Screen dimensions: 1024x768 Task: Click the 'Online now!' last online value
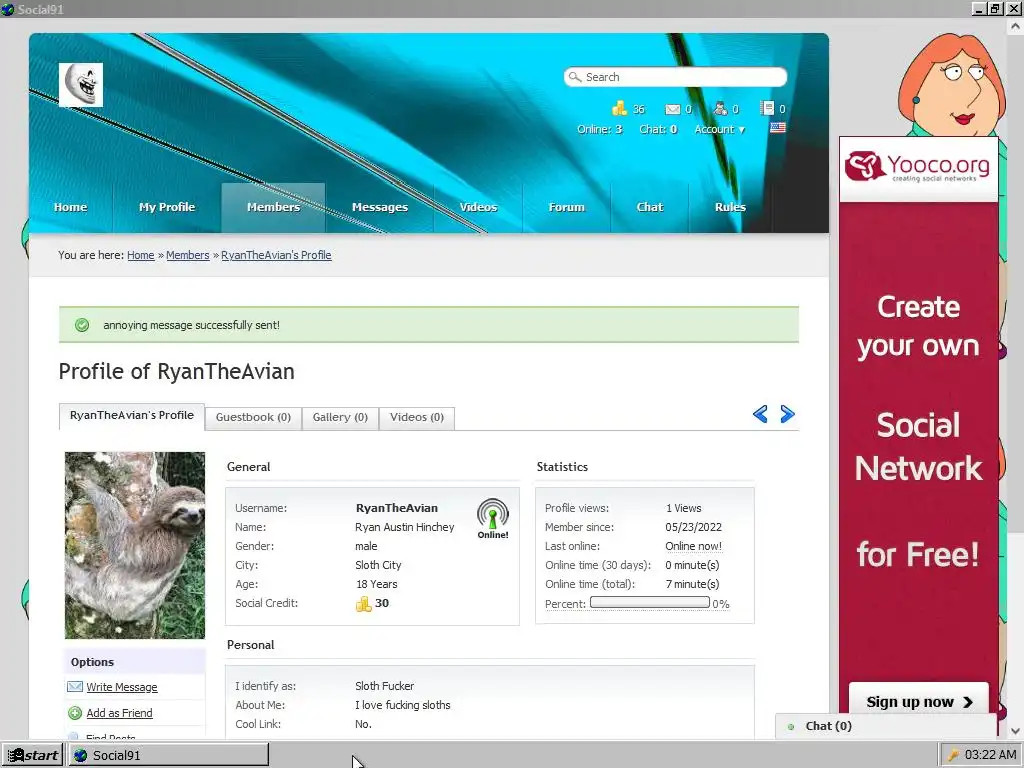point(694,546)
